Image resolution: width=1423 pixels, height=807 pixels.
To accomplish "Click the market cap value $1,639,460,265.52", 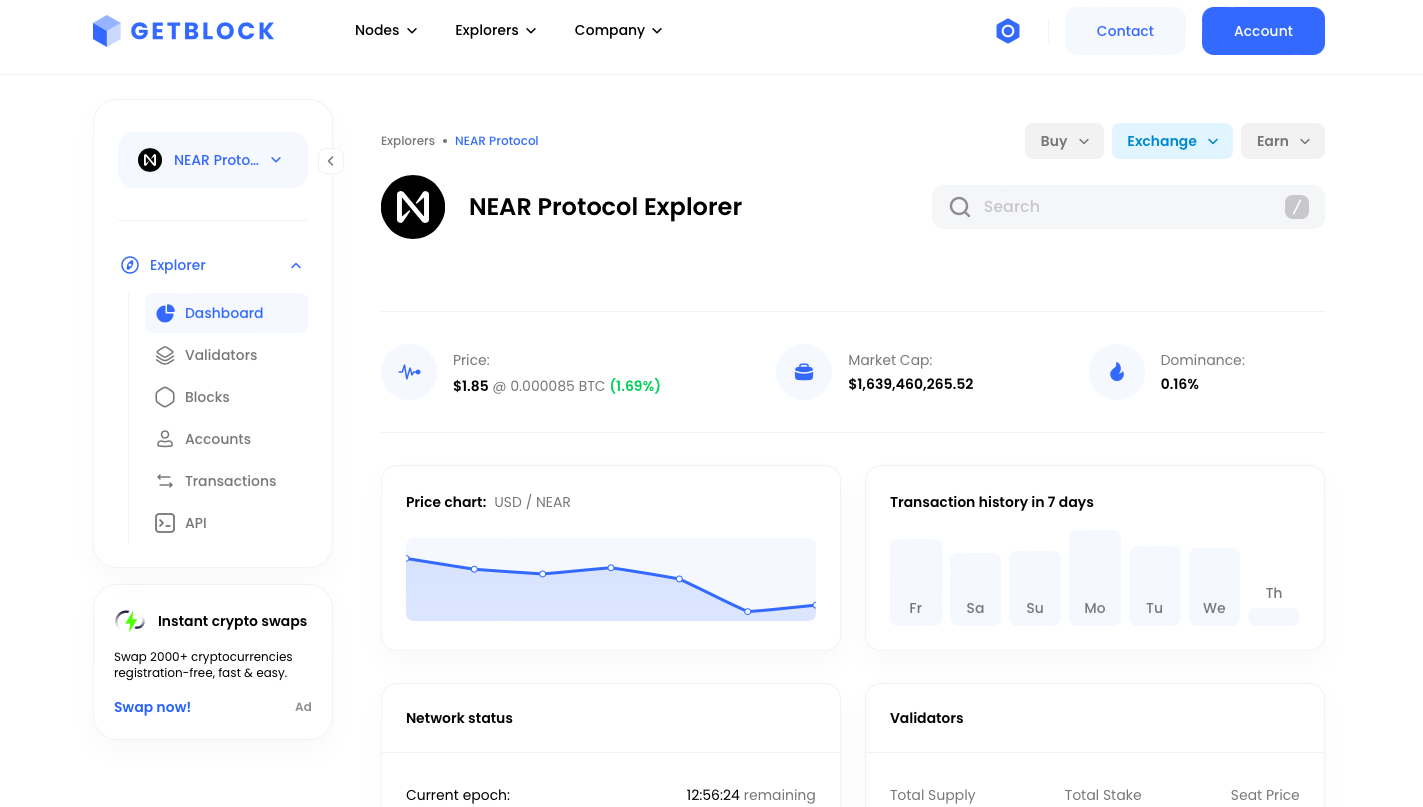I will pos(911,384).
